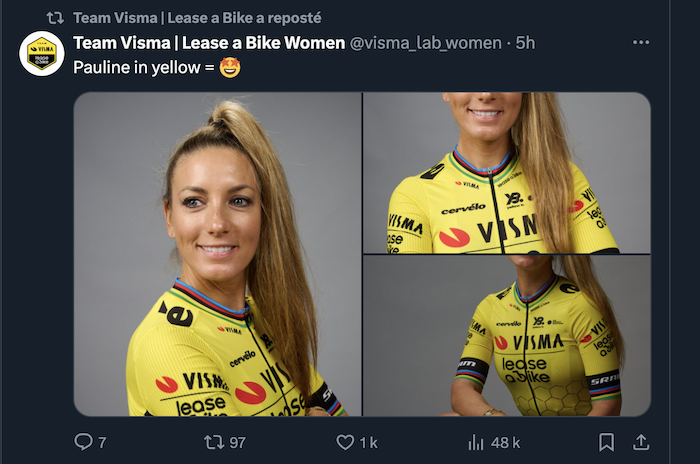Screen dimensions: 700x464
Task: Open the 5h timestamp link
Action: tap(526, 43)
